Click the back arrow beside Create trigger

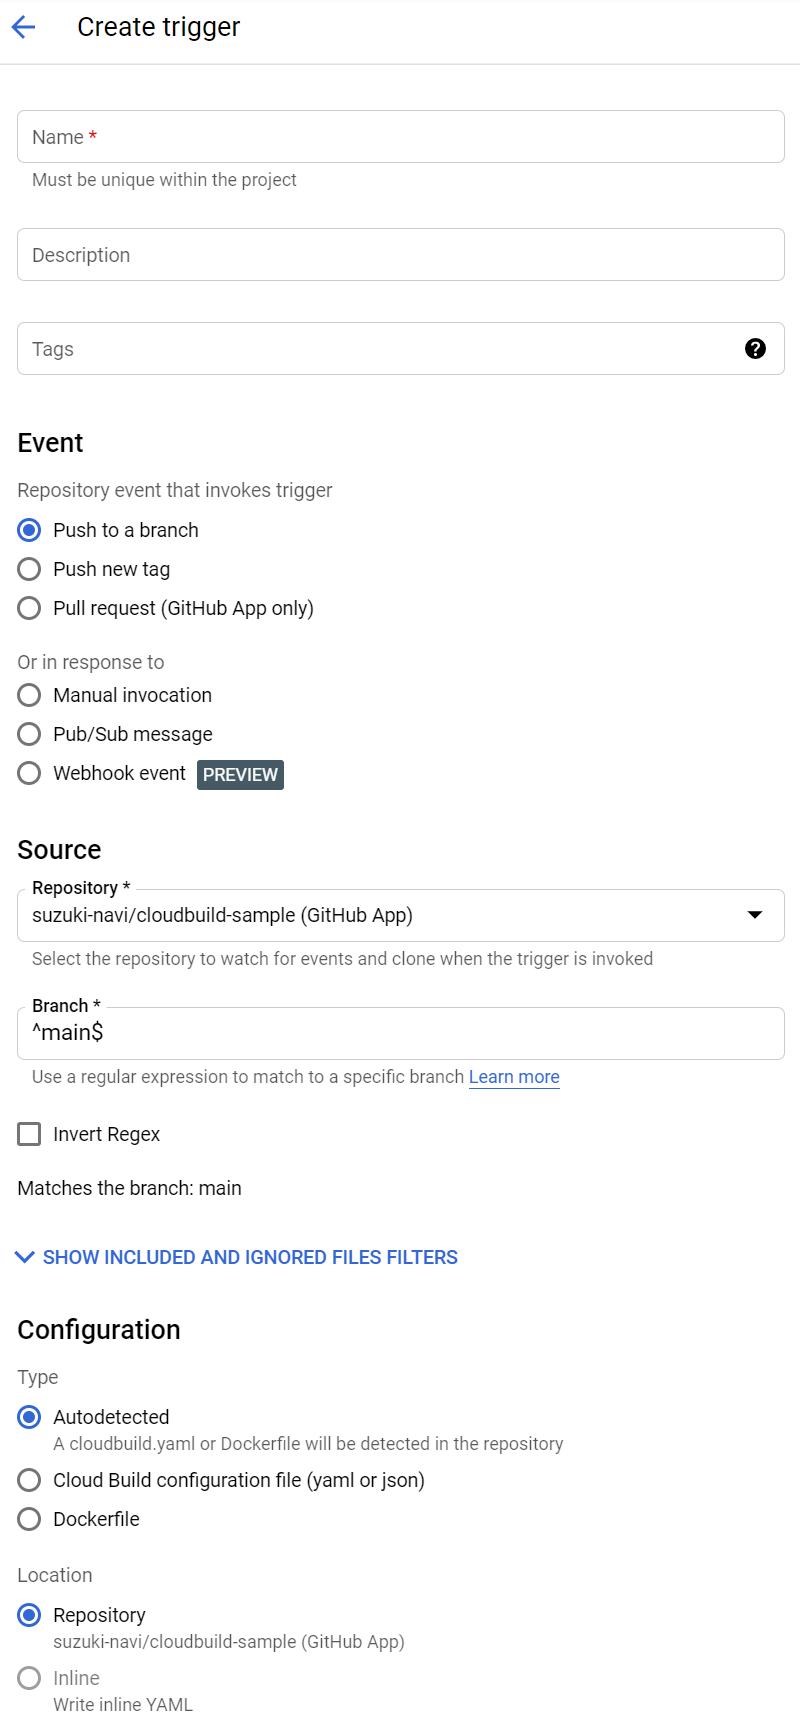click(22, 27)
